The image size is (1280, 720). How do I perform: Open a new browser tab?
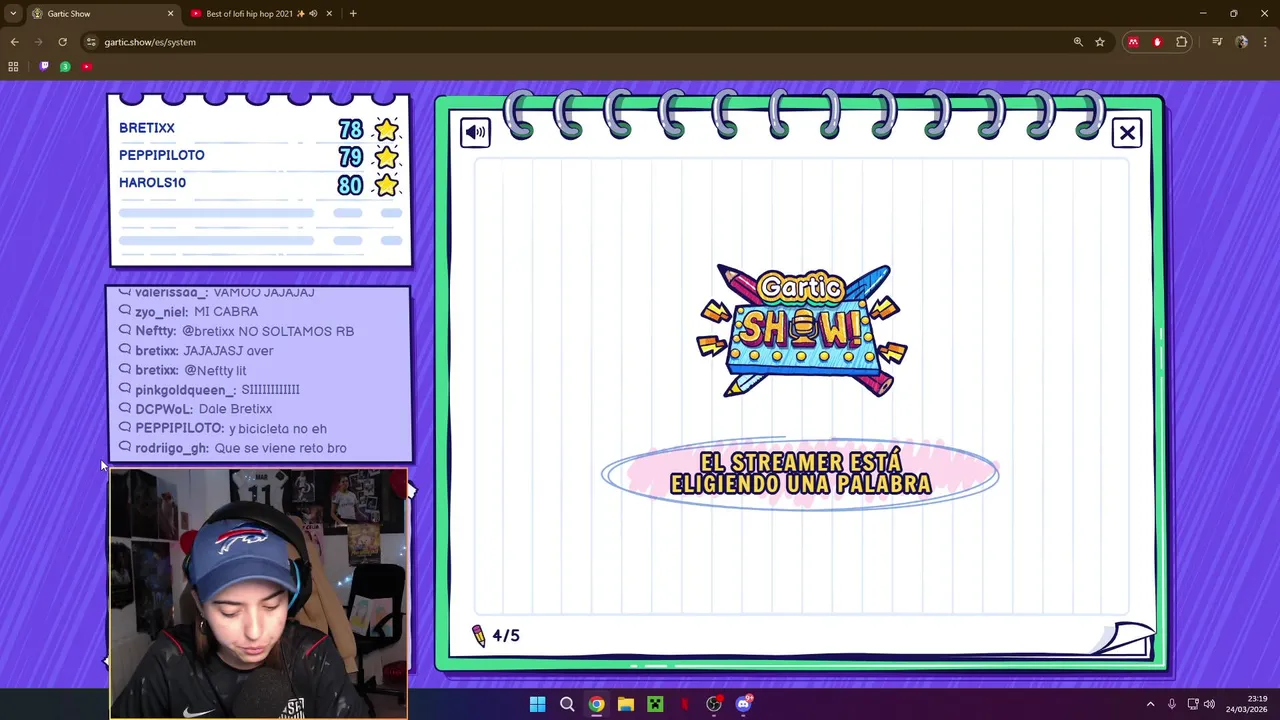[353, 13]
